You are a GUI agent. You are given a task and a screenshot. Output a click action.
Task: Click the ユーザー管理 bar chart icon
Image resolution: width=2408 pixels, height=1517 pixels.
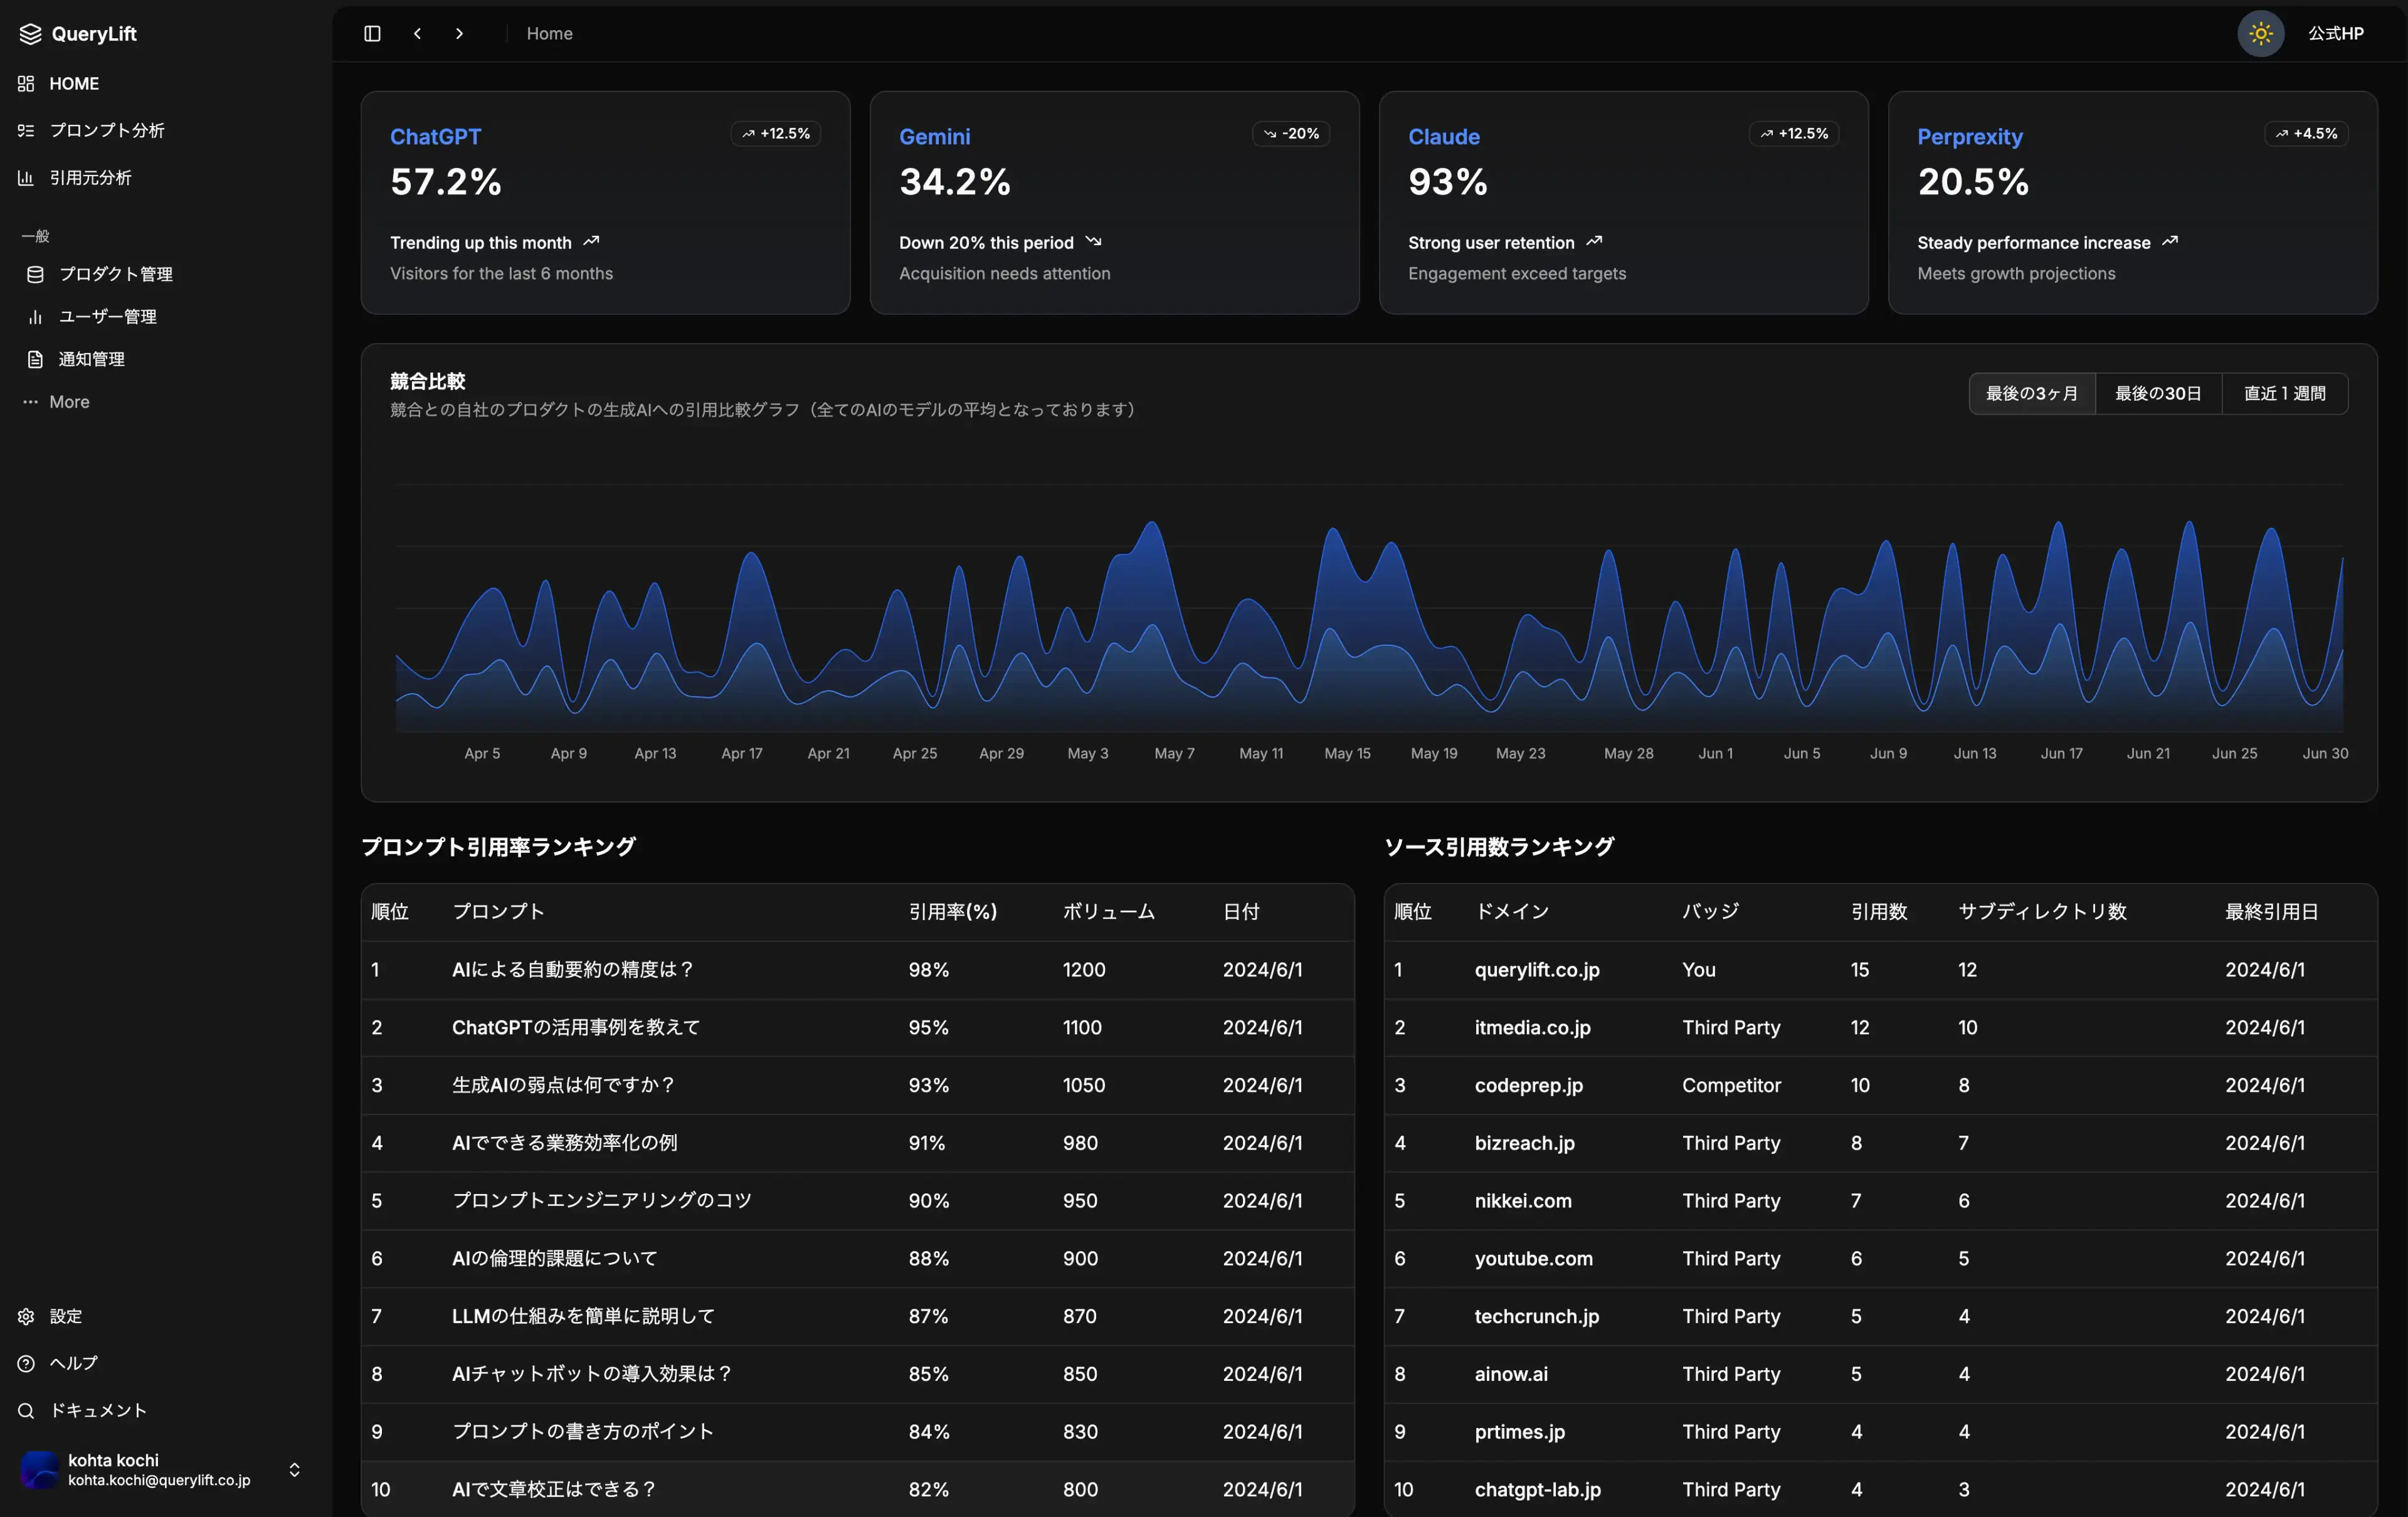[35, 317]
